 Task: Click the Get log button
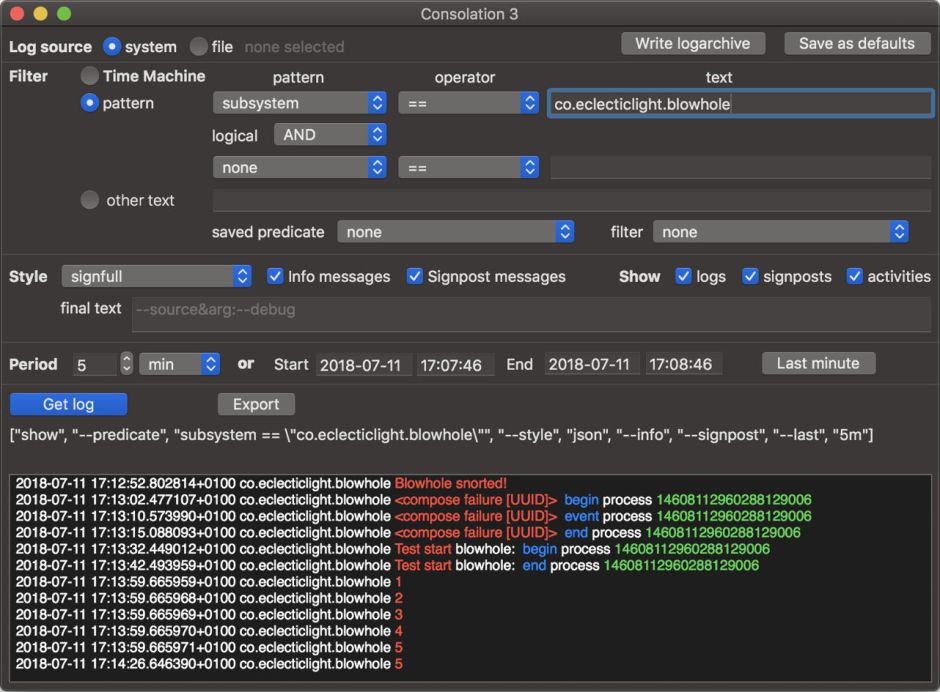[69, 404]
